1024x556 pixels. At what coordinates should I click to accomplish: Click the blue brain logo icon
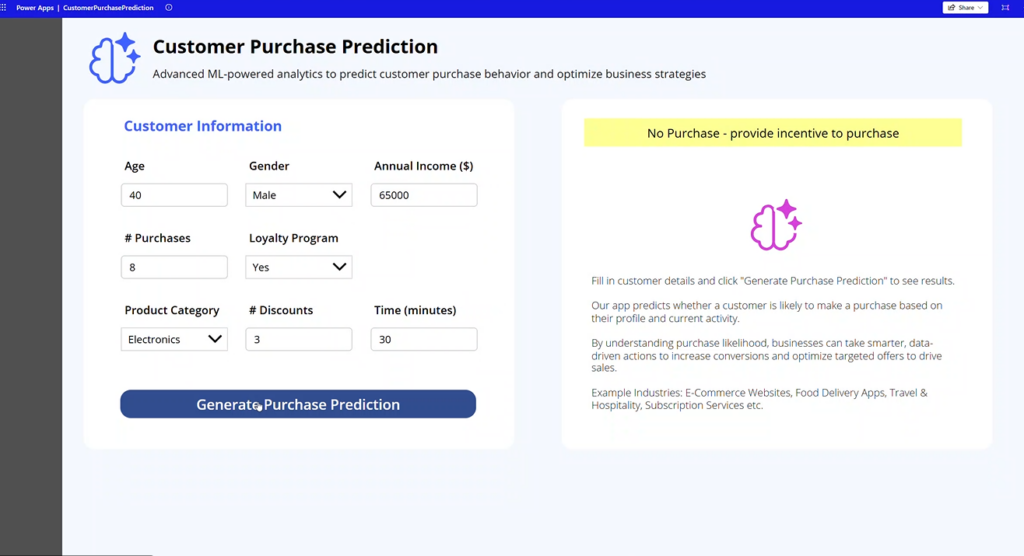pyautogui.click(x=114, y=58)
